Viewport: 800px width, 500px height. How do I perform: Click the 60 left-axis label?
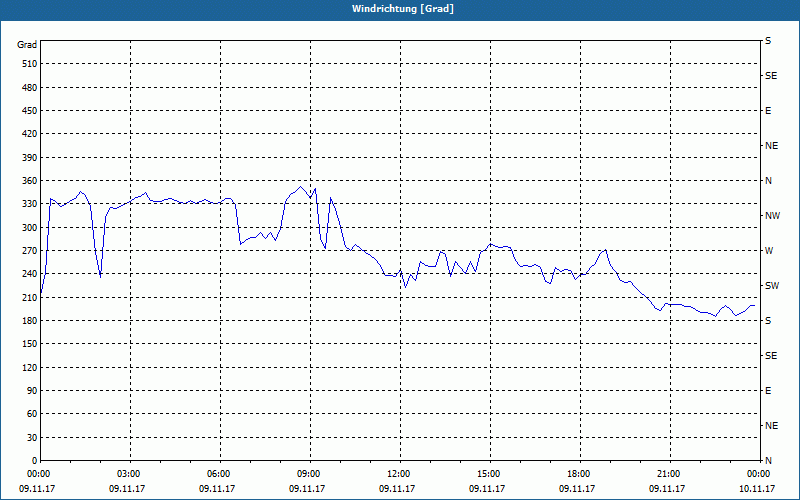pos(32,413)
